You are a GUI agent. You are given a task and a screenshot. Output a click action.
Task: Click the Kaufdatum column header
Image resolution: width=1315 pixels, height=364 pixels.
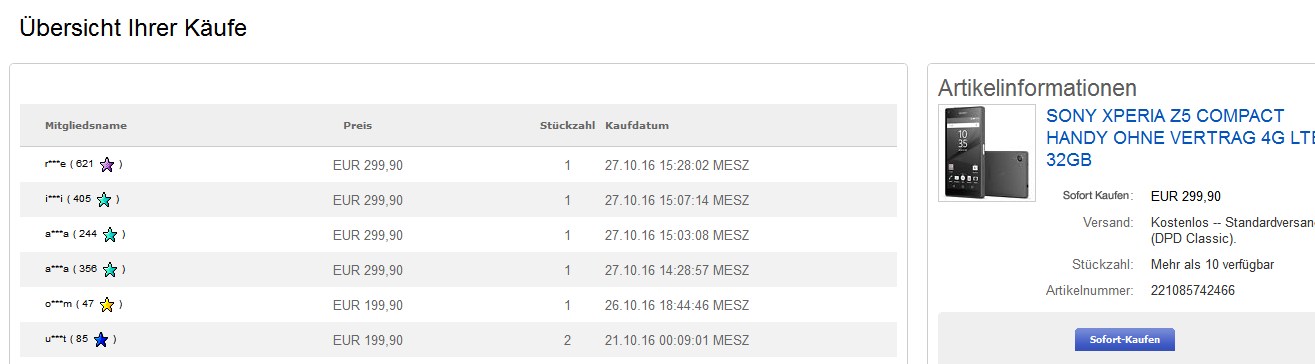pyautogui.click(x=637, y=126)
